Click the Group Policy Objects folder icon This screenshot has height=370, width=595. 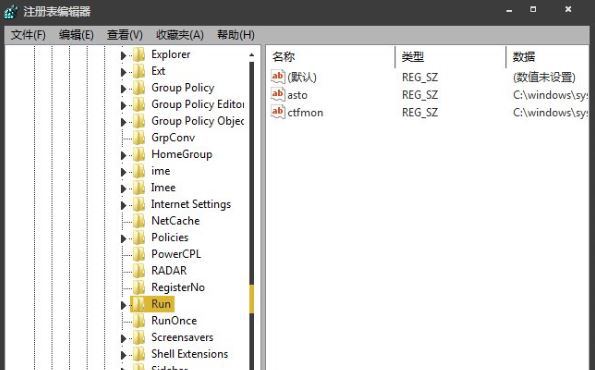[139, 121]
